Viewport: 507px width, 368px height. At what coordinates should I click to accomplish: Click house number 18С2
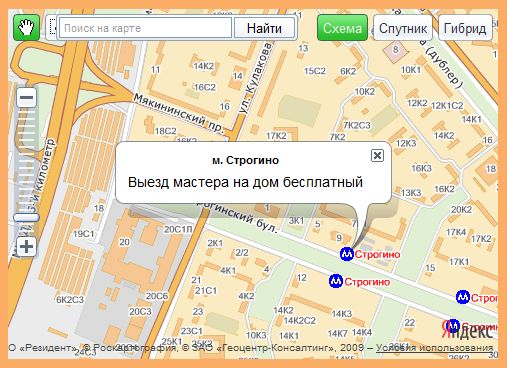click(165, 131)
